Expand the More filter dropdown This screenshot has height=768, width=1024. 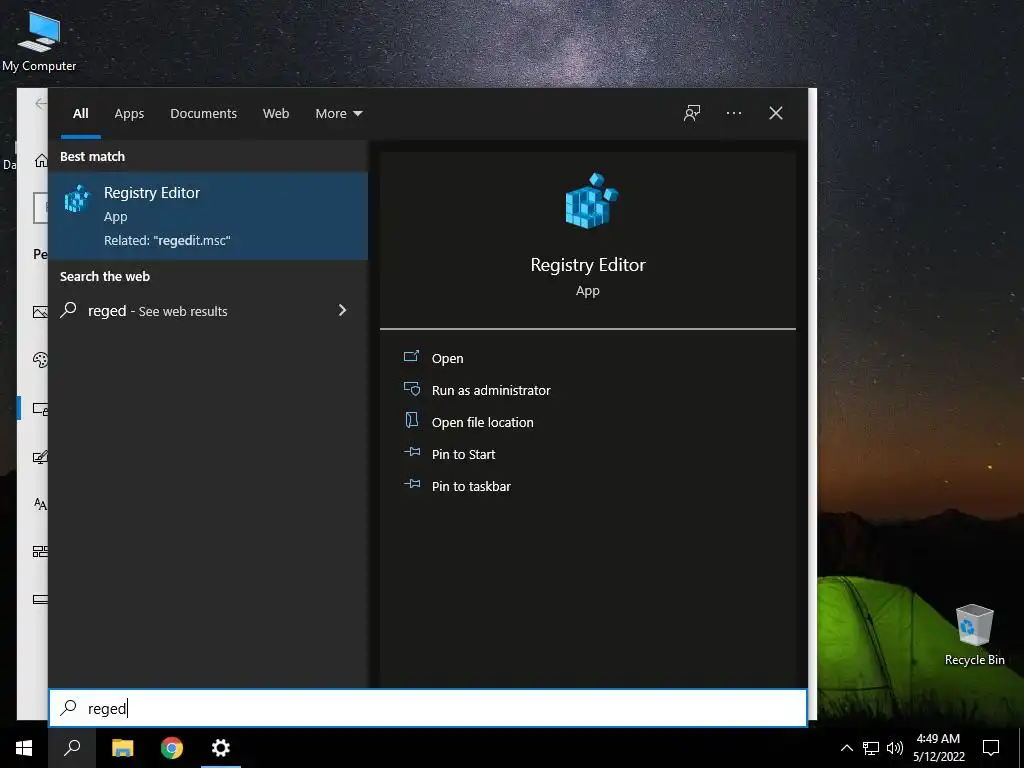338,114
